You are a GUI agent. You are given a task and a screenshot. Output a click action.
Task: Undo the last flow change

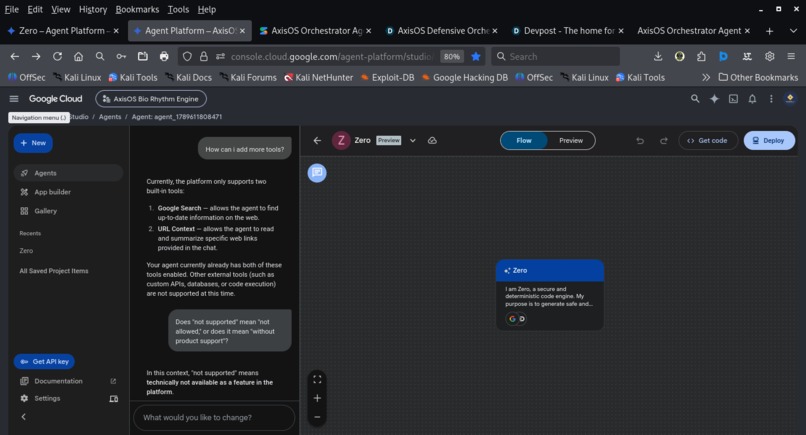(640, 140)
